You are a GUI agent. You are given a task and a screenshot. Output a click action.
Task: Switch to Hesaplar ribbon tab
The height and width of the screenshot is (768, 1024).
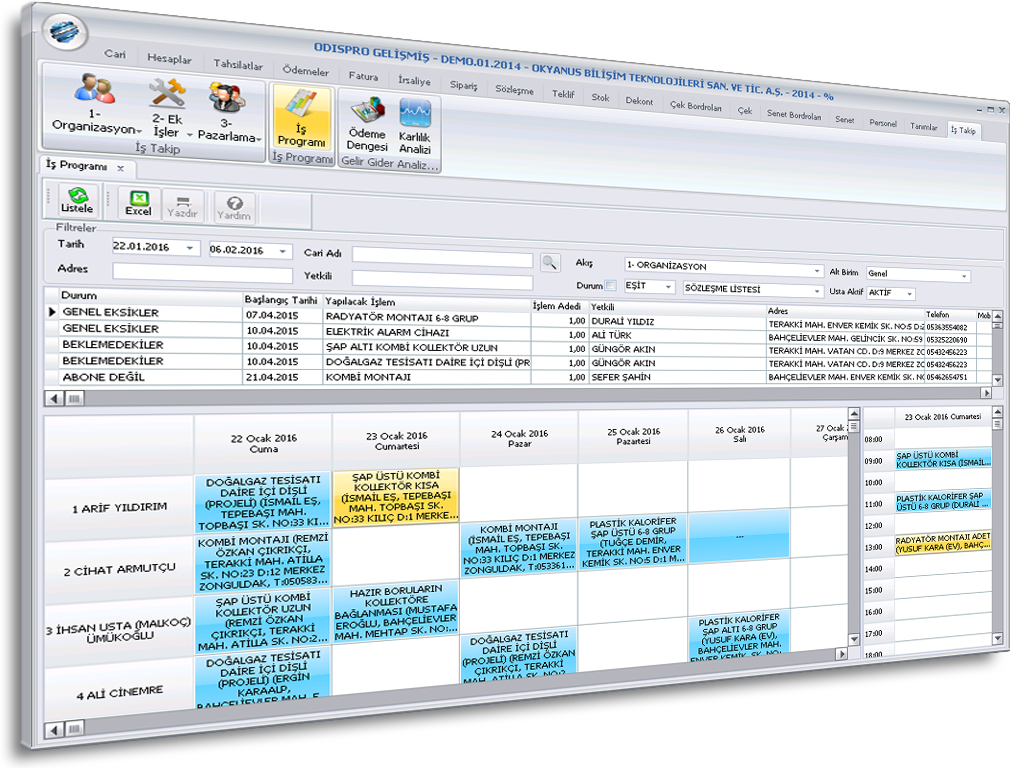click(x=169, y=59)
